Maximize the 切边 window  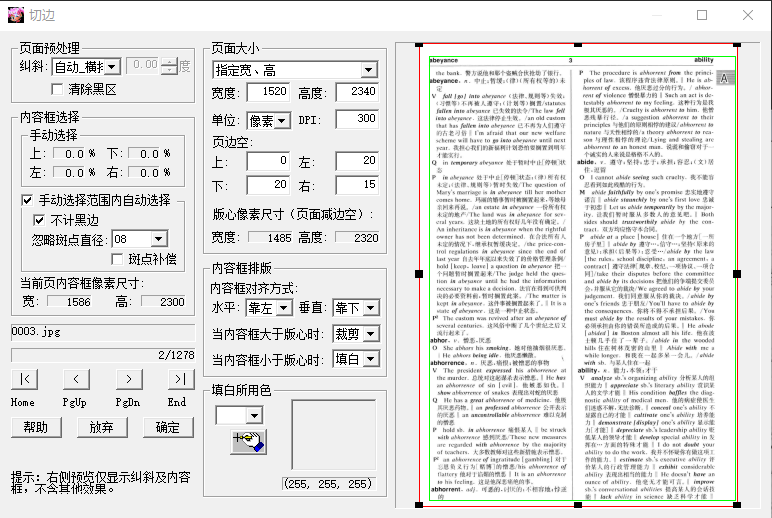702,15
